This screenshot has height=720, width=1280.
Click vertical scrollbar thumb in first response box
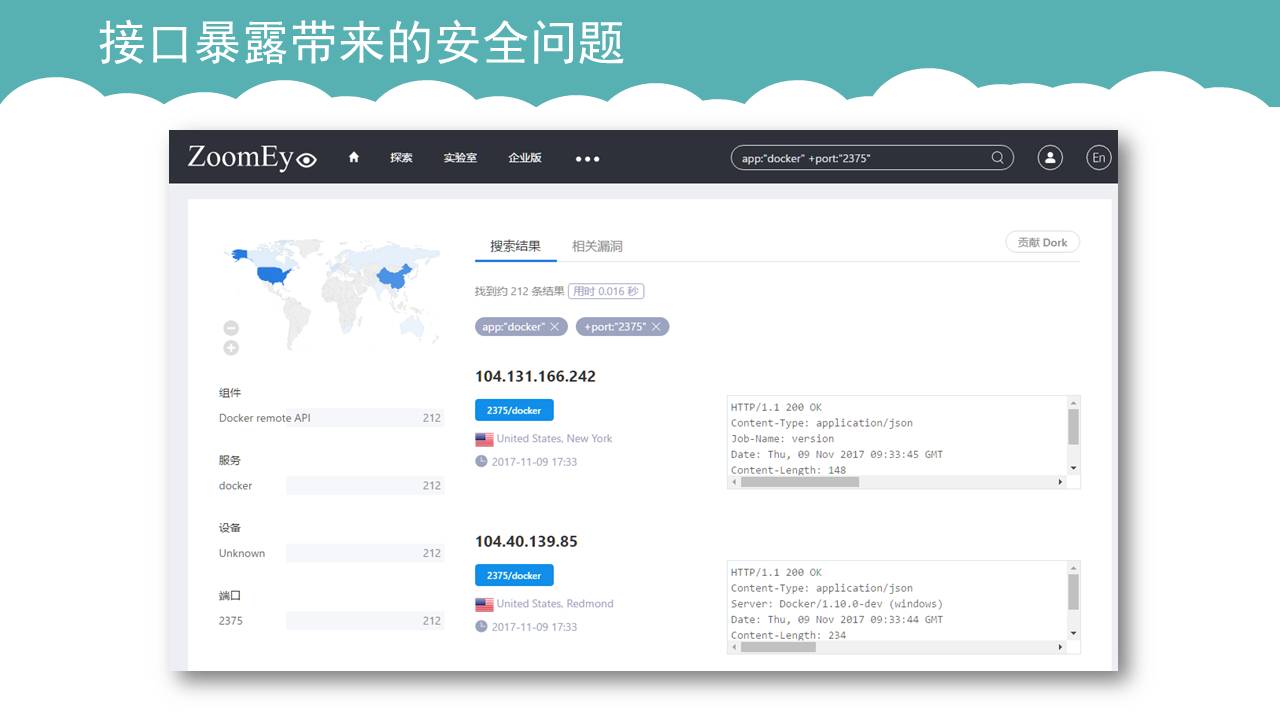[1073, 426]
